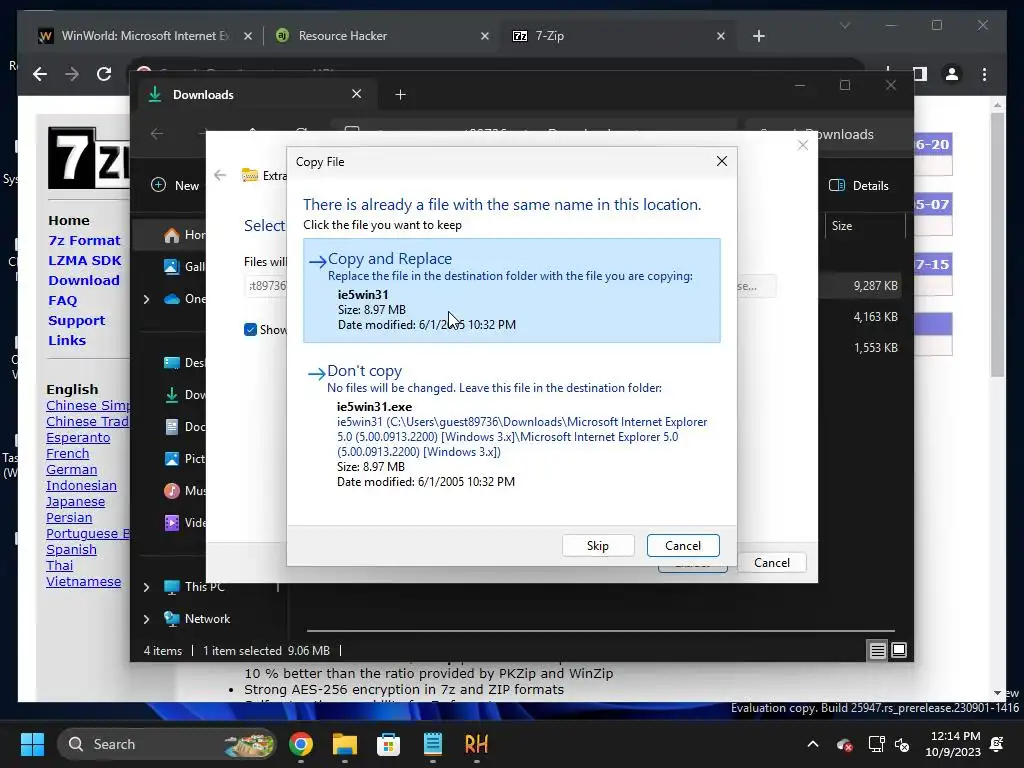
Task: Go back arrow in Extract wizard
Action: [220, 175]
